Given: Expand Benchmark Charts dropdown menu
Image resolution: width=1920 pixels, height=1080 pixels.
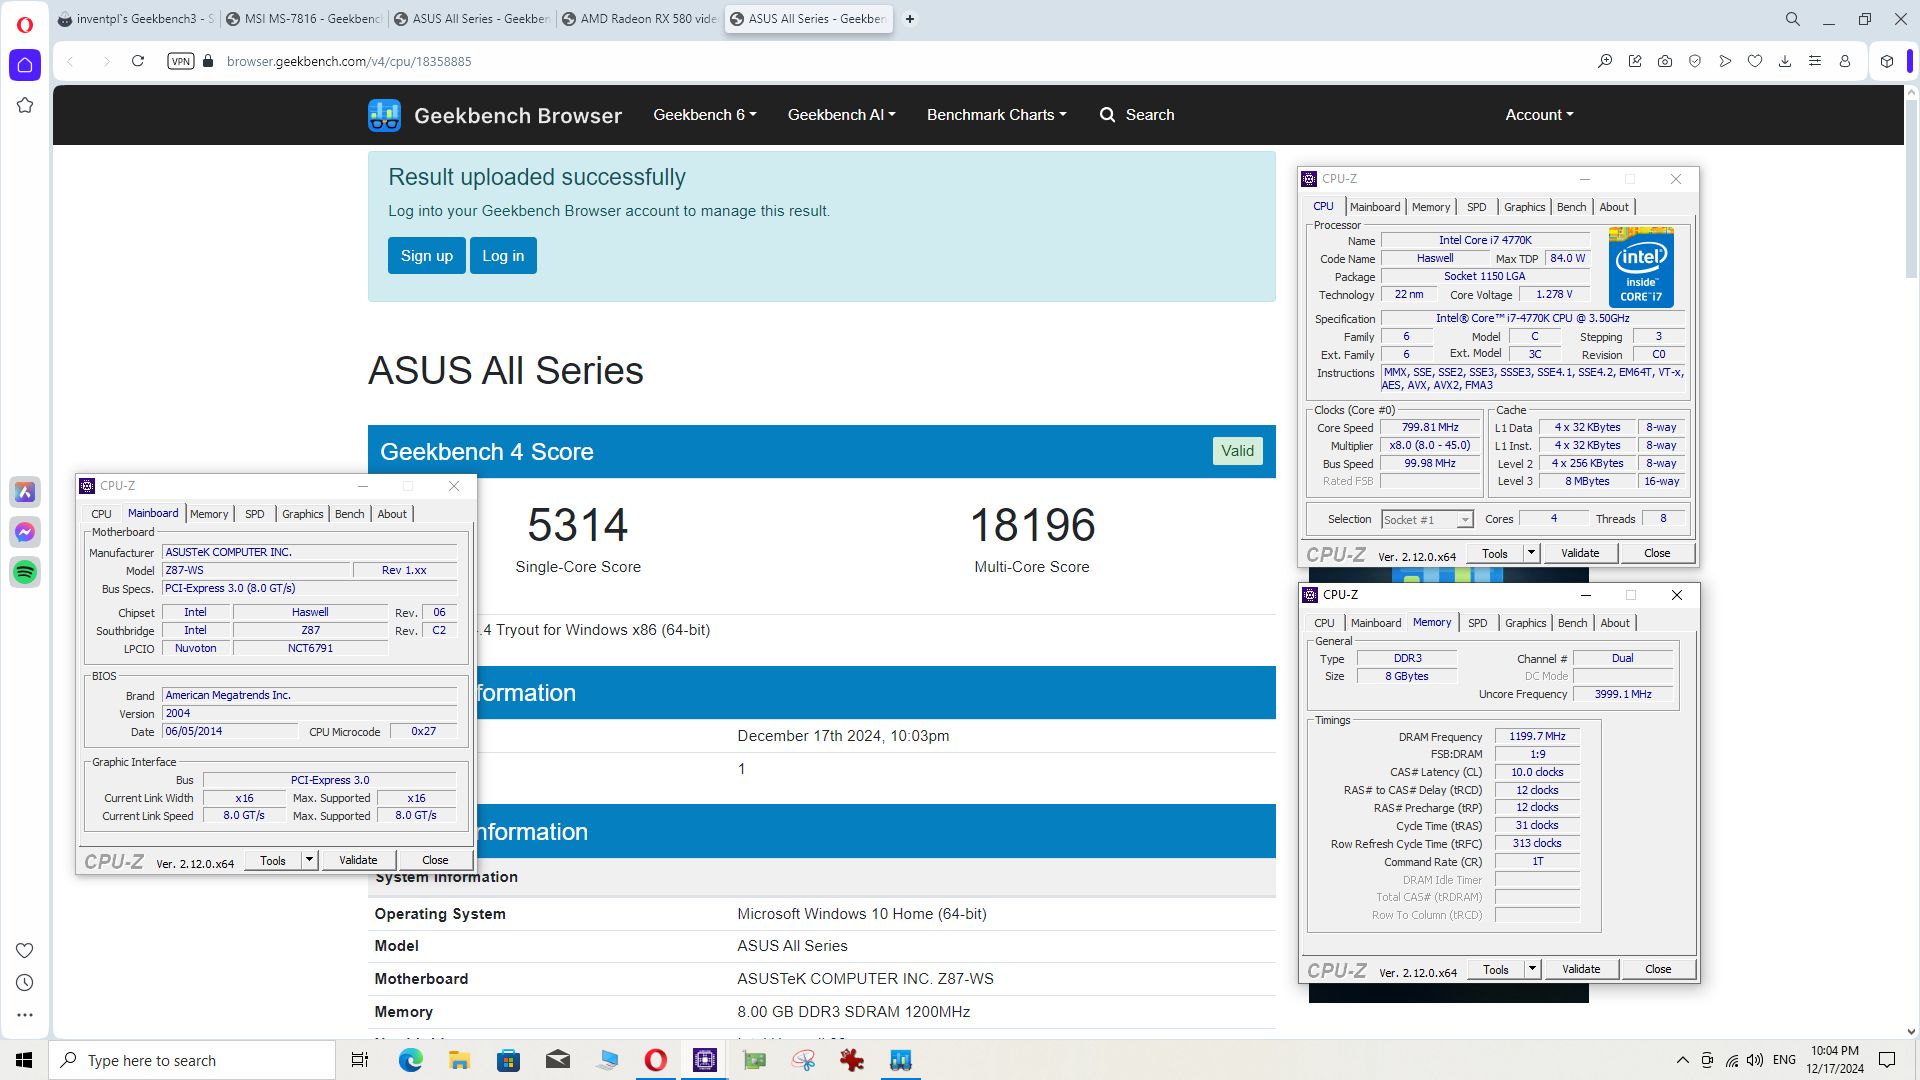Looking at the screenshot, I should pyautogui.click(x=996, y=115).
